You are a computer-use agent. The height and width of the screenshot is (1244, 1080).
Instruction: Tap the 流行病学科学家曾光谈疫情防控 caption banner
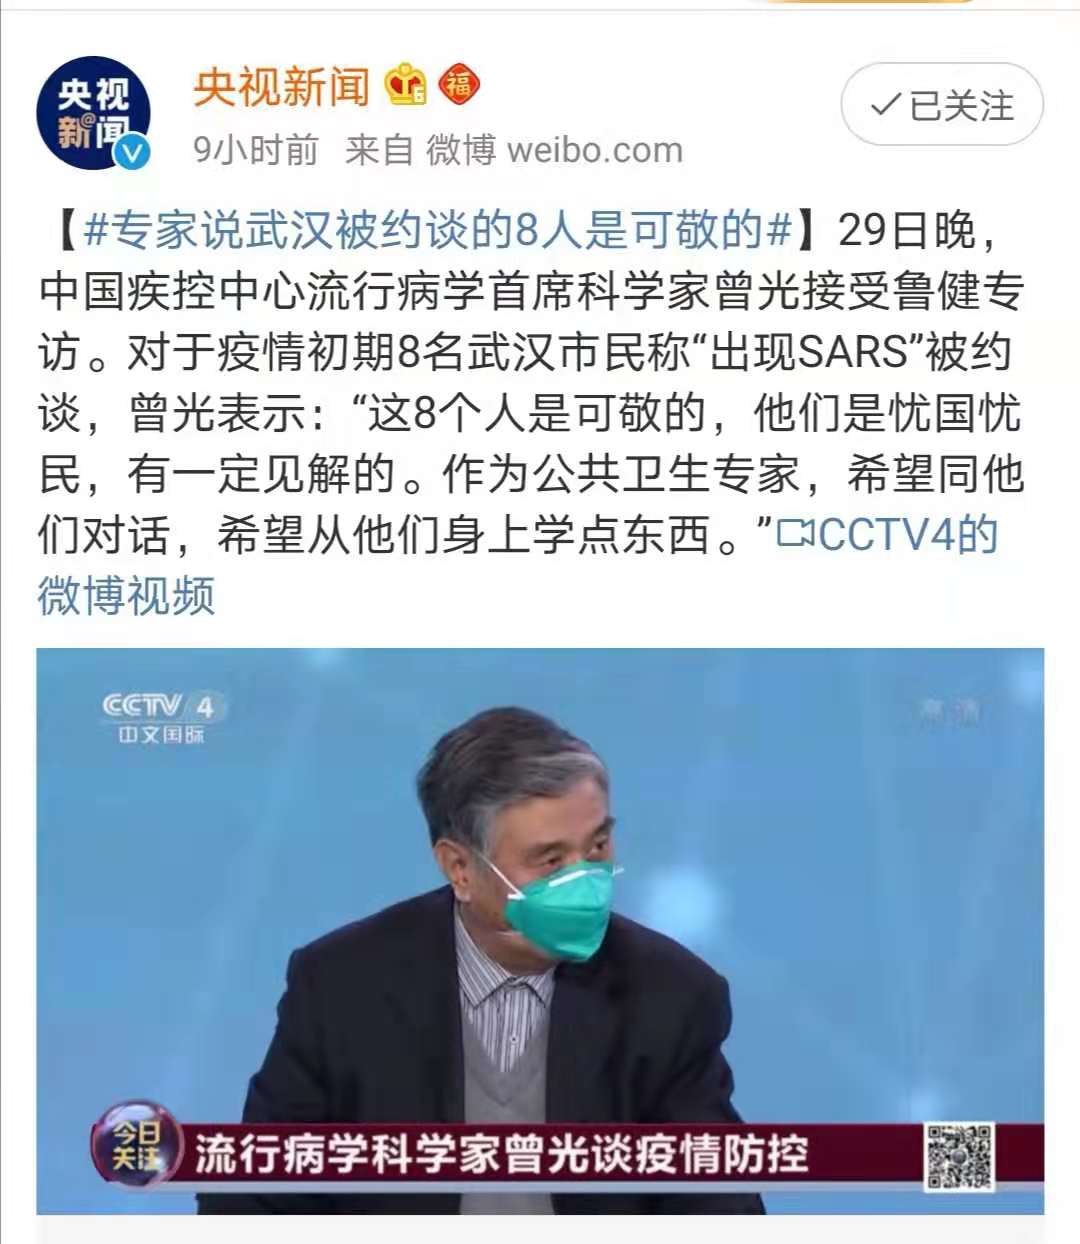tap(501, 1154)
